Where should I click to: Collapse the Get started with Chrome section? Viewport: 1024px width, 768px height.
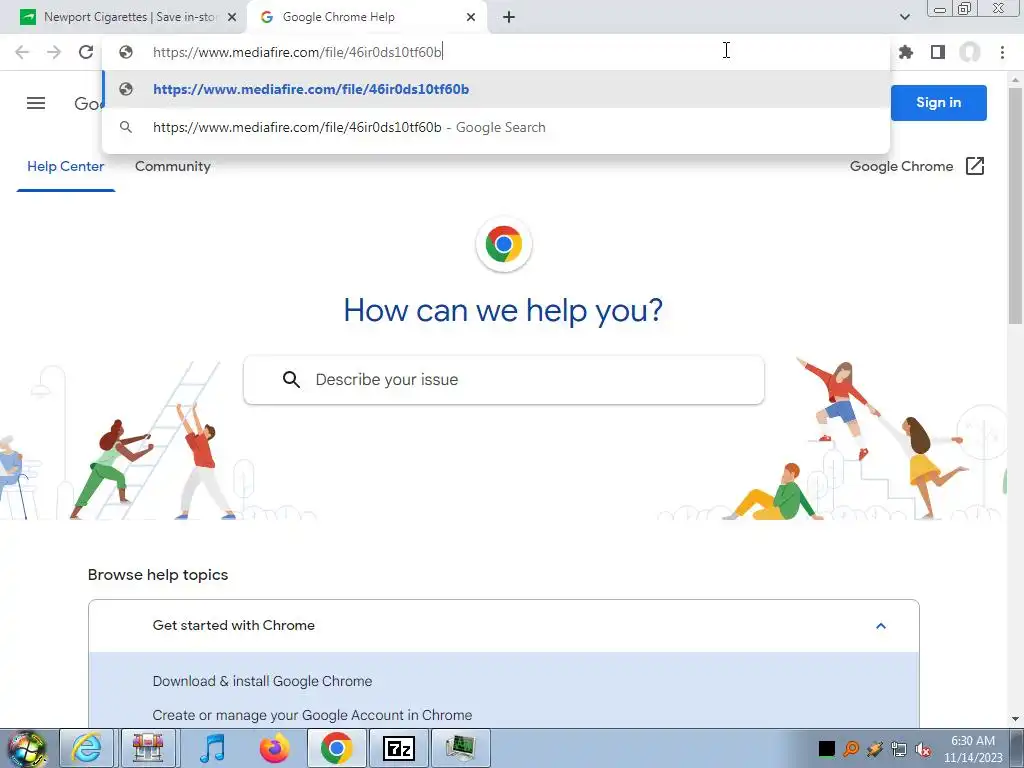tap(880, 626)
